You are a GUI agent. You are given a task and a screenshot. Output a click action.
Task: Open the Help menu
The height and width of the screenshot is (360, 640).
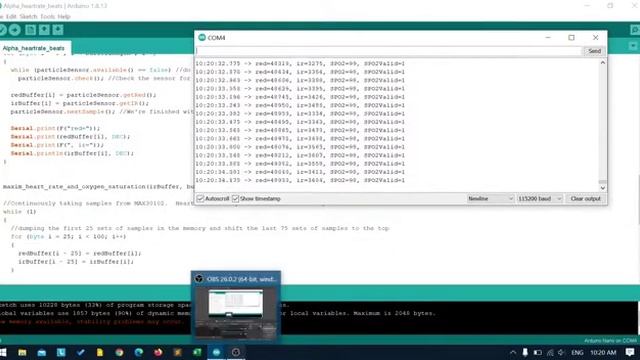coord(64,16)
